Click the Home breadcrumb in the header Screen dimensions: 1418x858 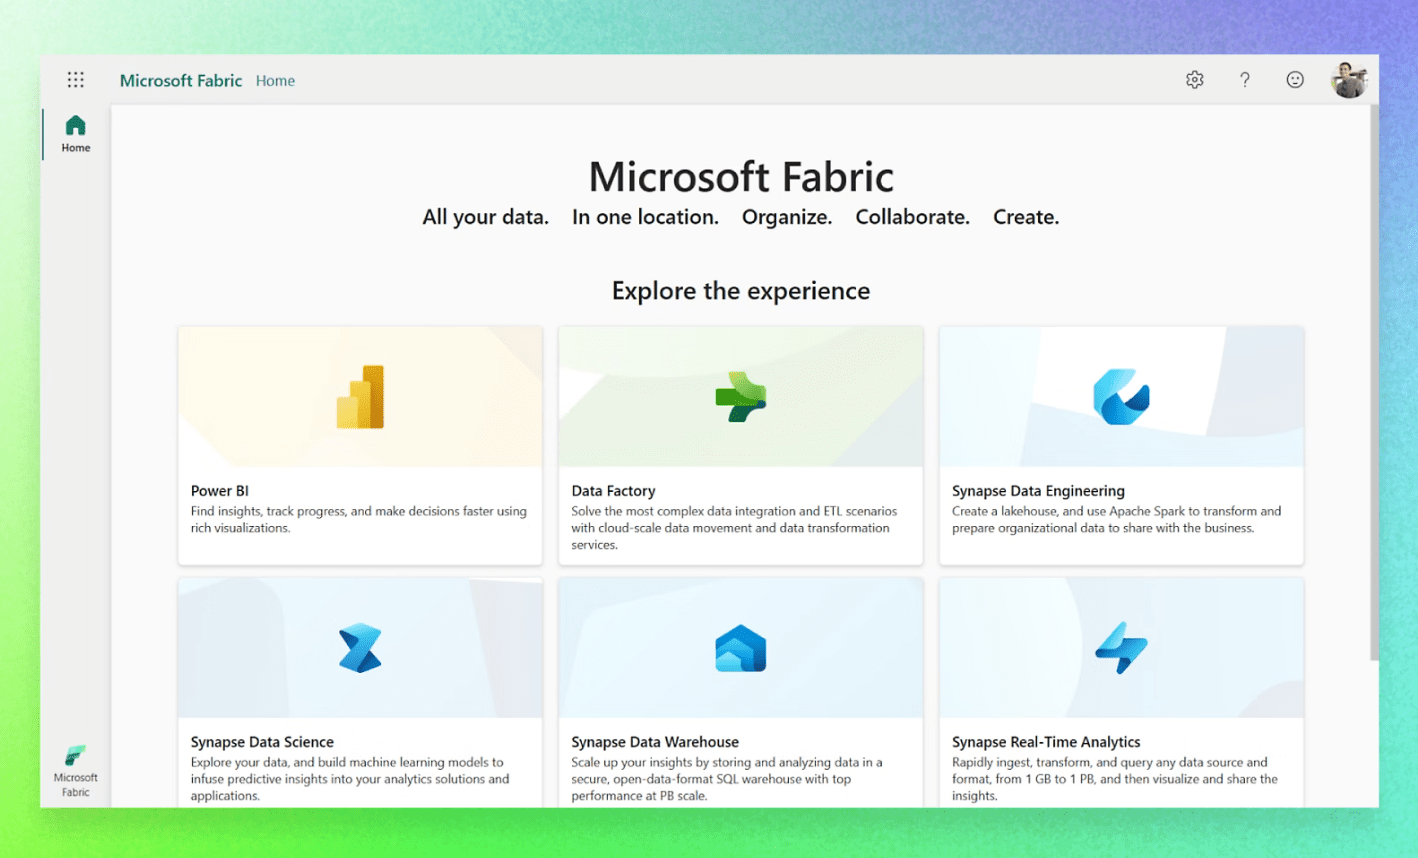275,81
